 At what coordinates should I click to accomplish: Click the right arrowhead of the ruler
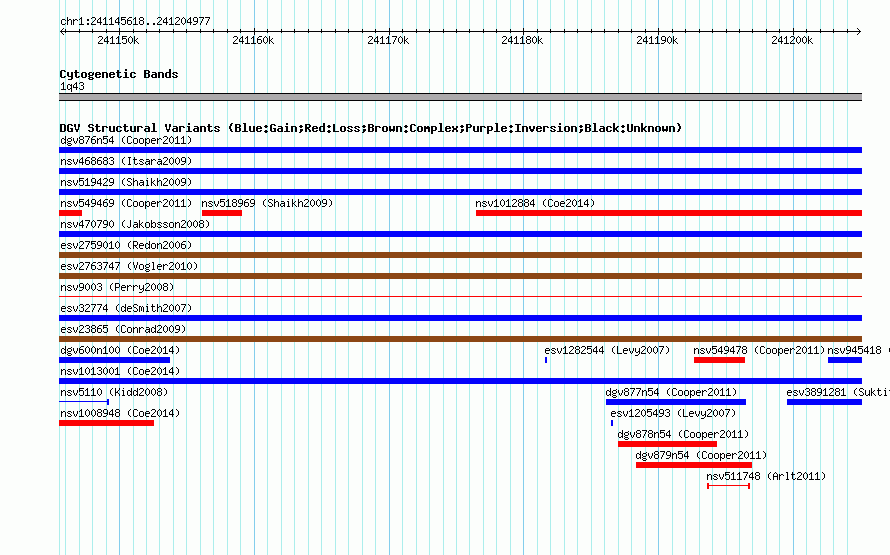point(858,31)
